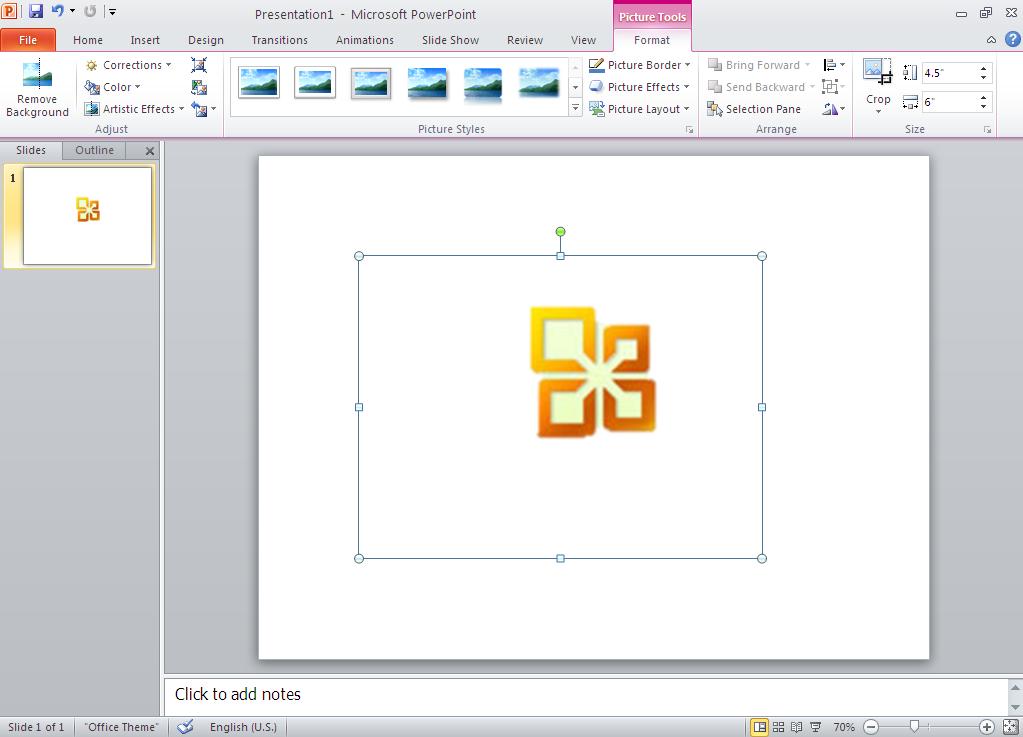Expand the Picture Styles gallery More arrow
This screenshot has width=1023, height=737.
coord(575,108)
